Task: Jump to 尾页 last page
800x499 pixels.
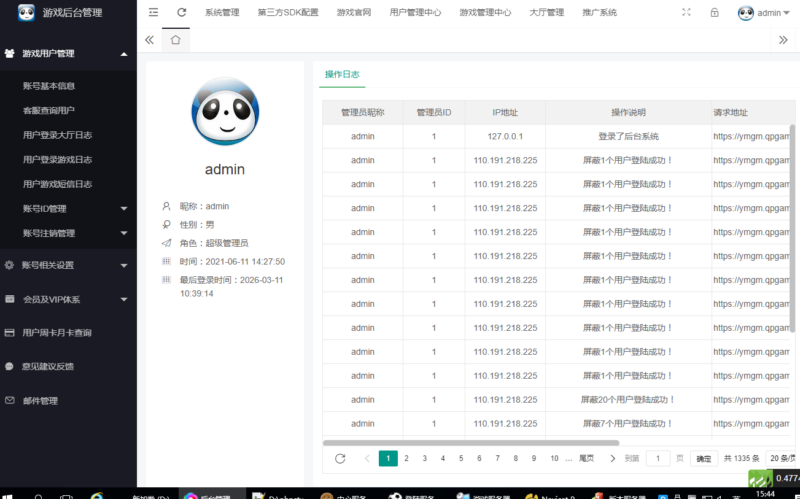Action: 586,458
